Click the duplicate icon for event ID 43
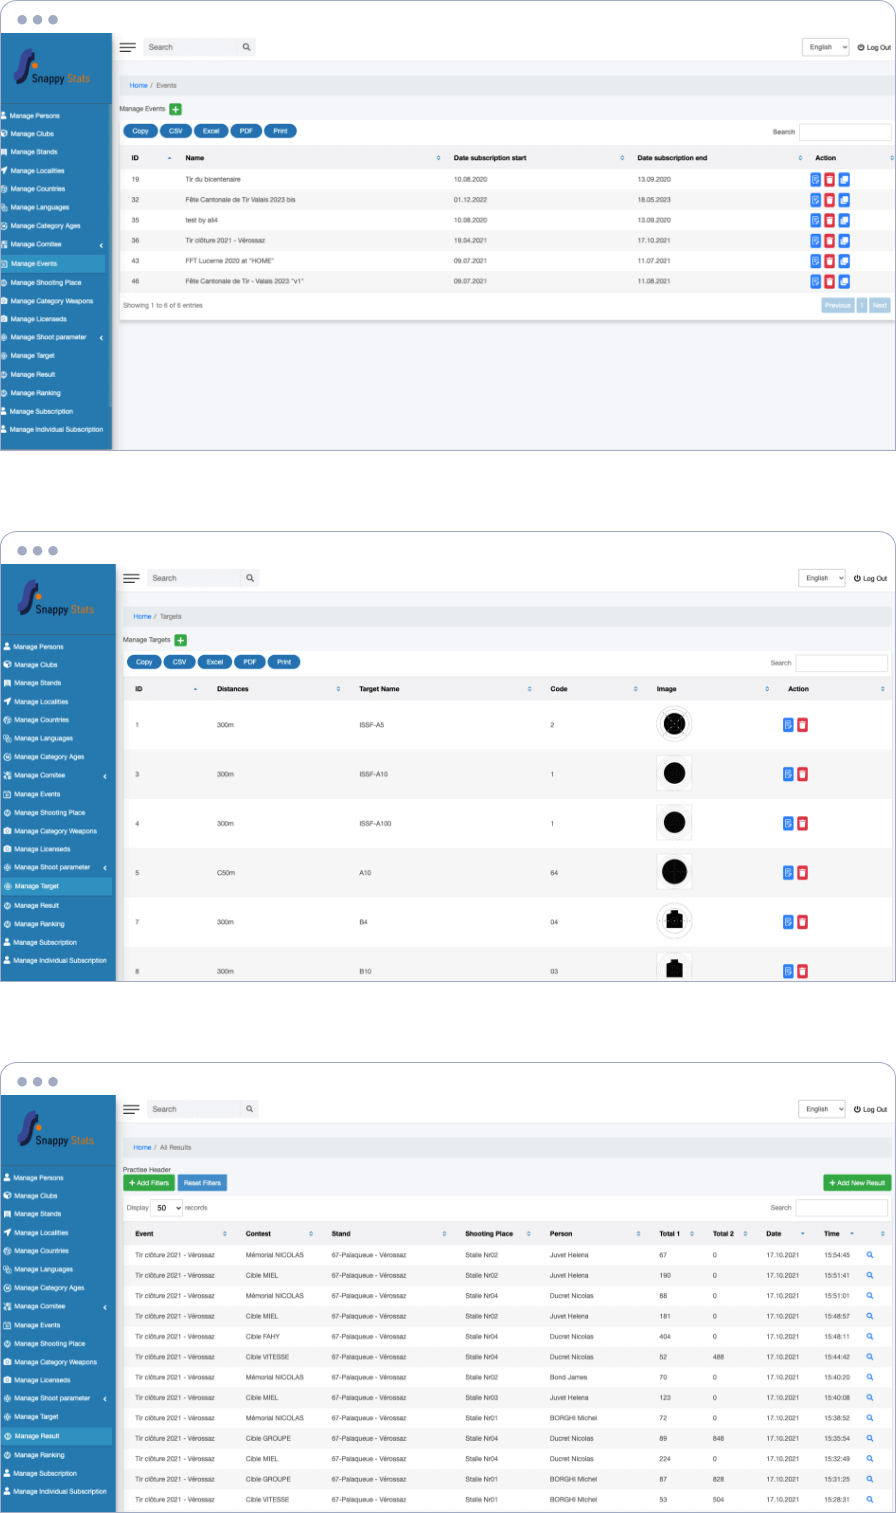The image size is (896, 1513). pyautogui.click(x=843, y=261)
